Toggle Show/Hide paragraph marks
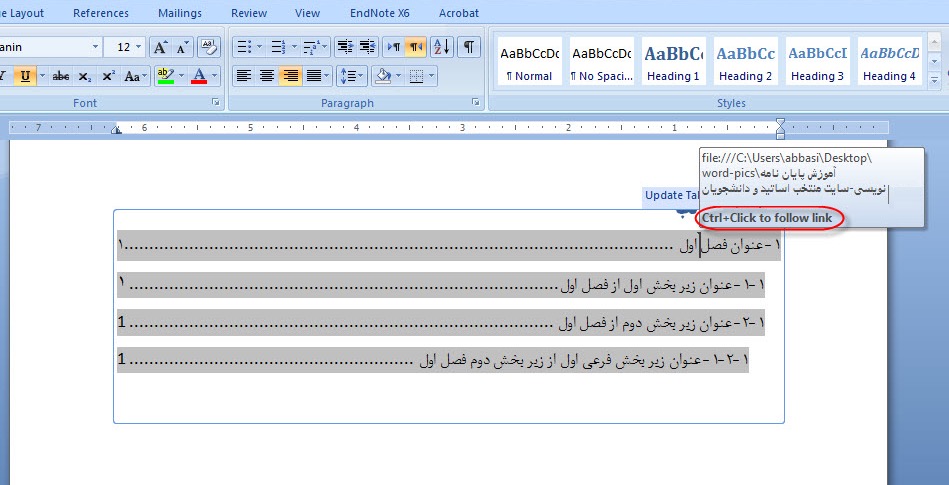949x485 pixels. [468, 47]
